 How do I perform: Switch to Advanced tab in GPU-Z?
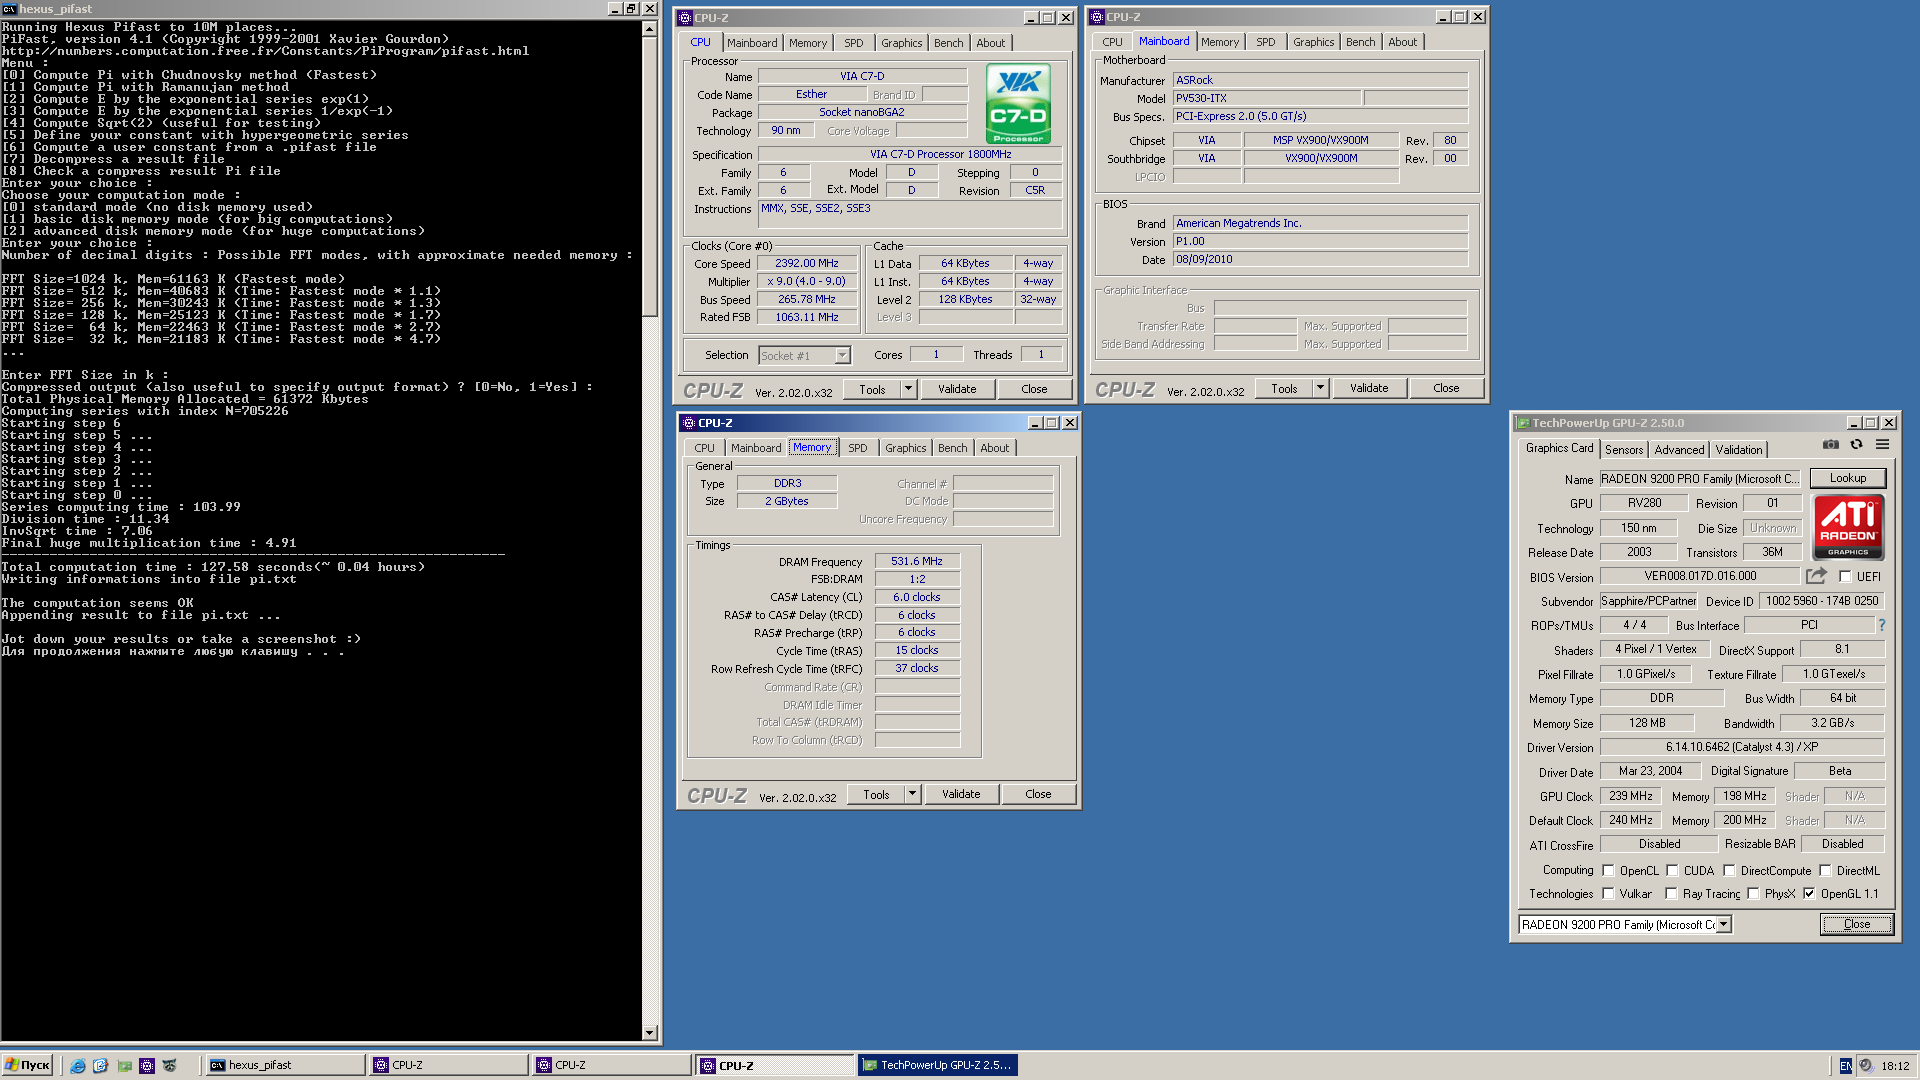pyautogui.click(x=1679, y=450)
